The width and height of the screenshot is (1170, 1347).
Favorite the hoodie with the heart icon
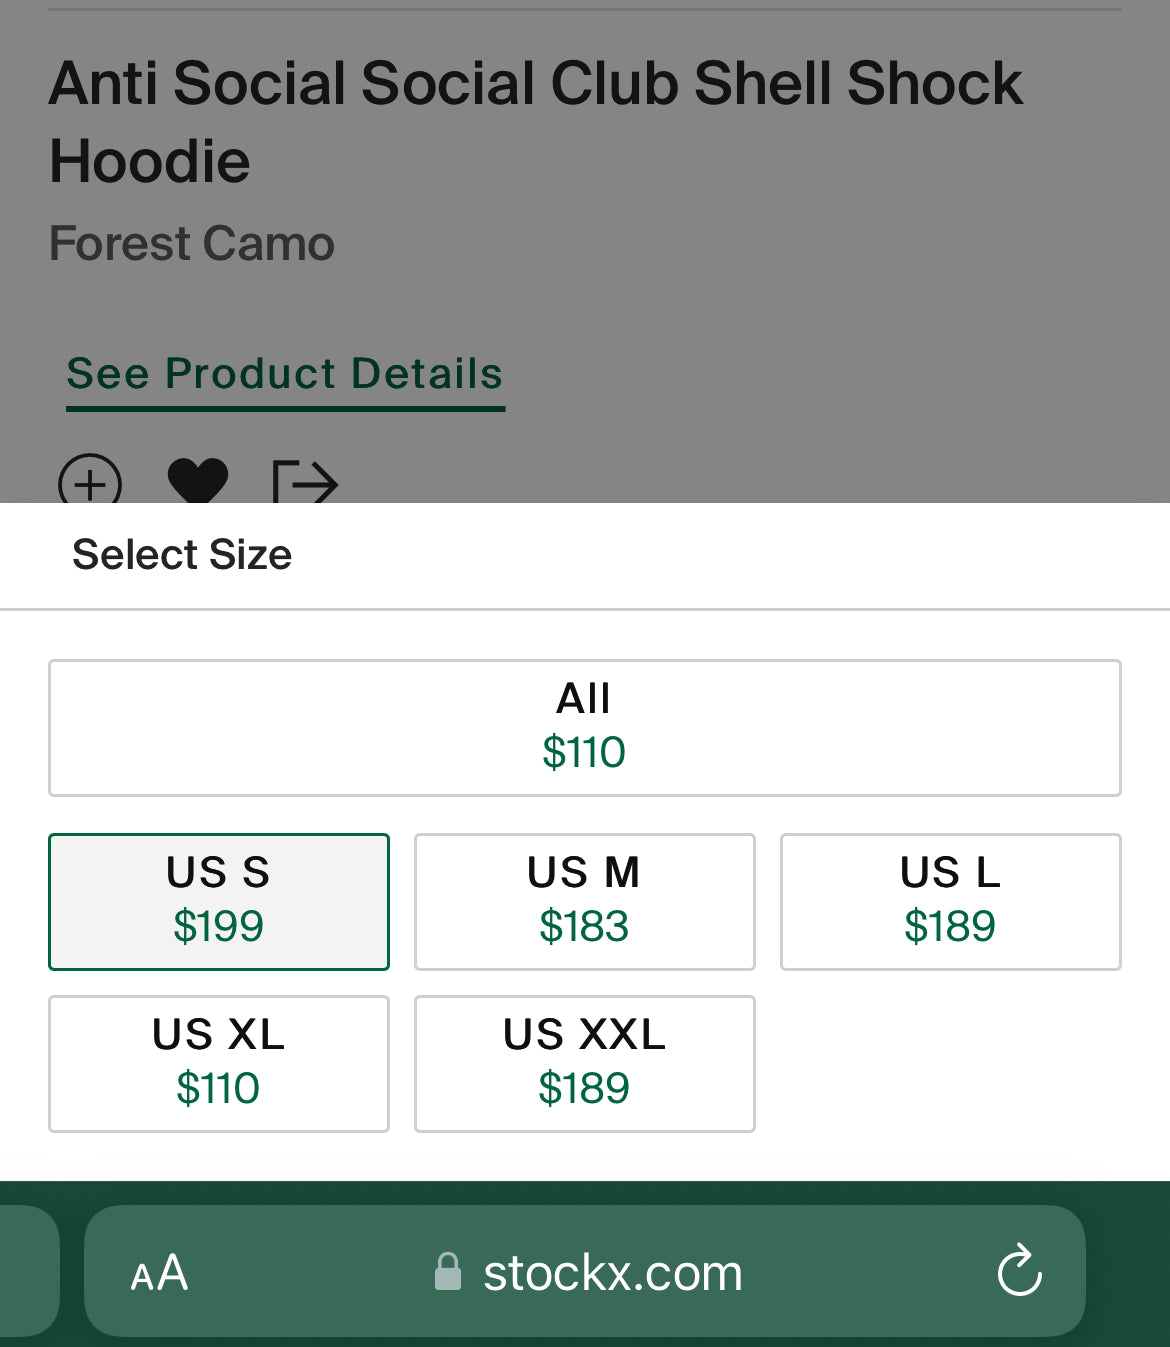tap(198, 481)
